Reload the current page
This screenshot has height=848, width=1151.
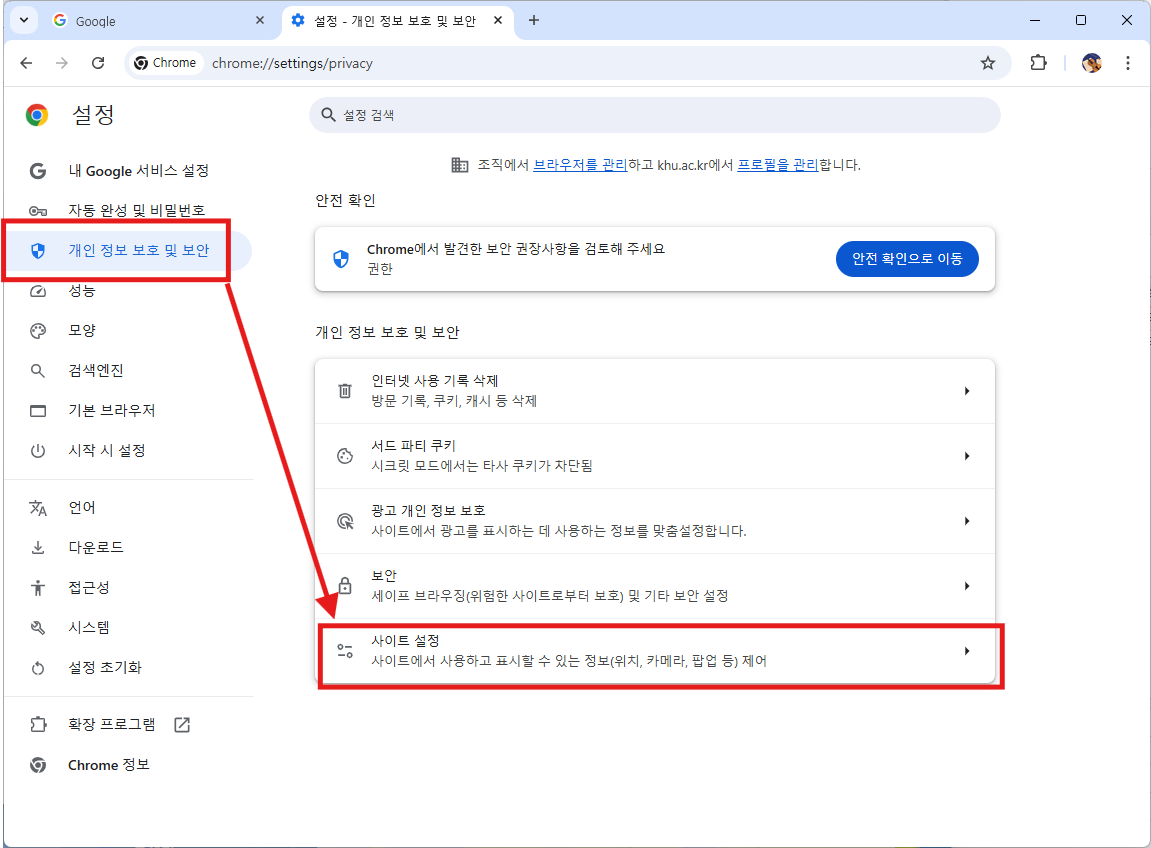(x=98, y=63)
